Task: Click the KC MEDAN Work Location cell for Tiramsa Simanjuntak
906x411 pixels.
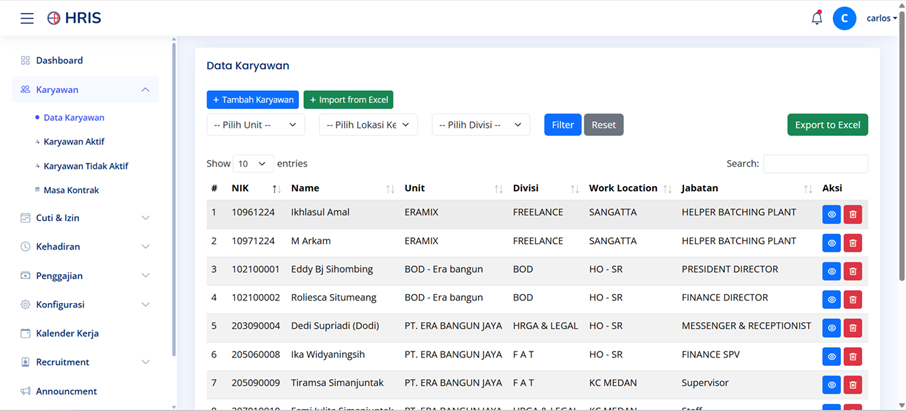Action: pos(613,383)
